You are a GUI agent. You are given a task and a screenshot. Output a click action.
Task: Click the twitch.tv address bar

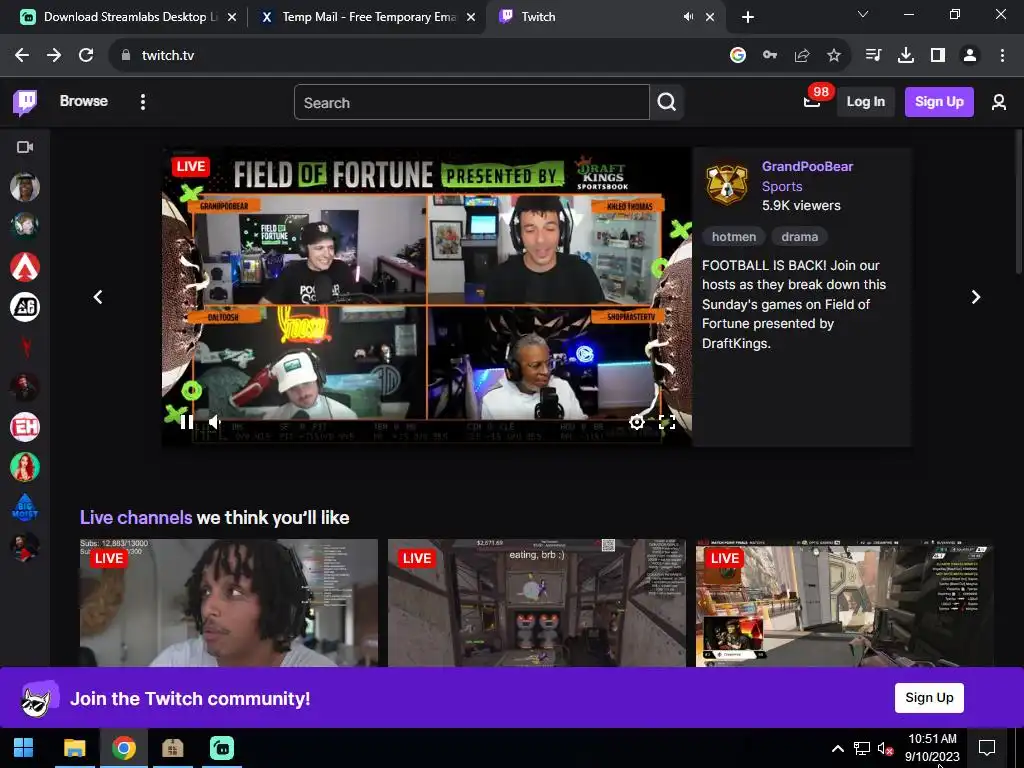point(418,56)
